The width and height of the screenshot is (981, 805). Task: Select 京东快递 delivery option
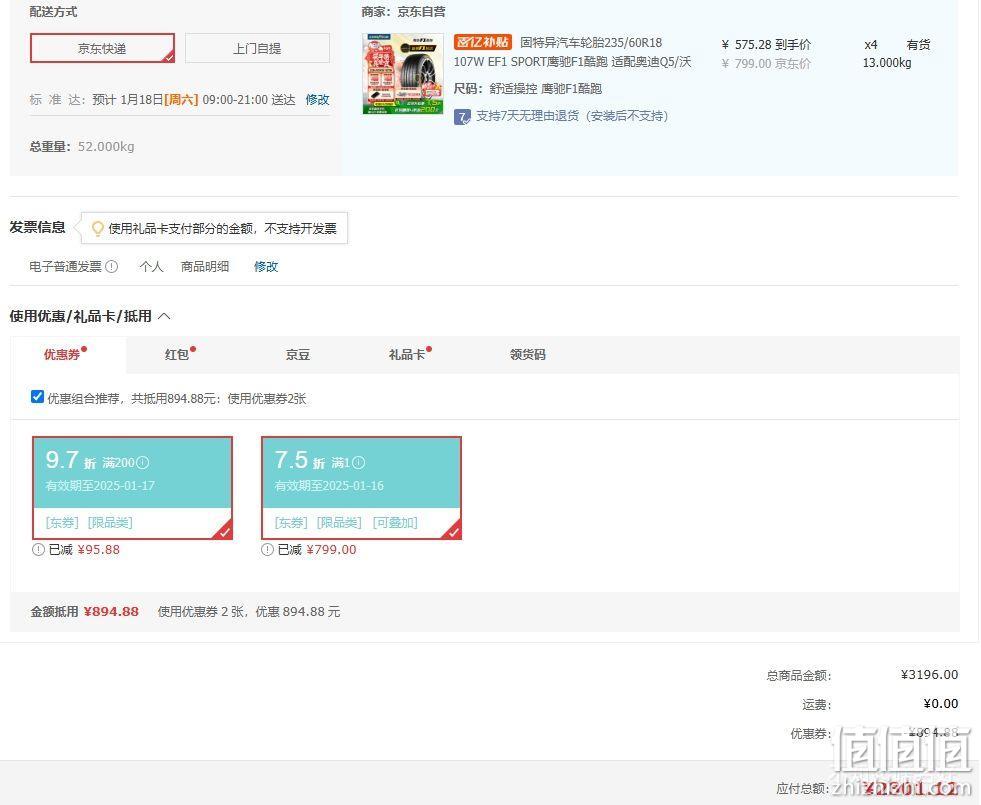[x=102, y=48]
